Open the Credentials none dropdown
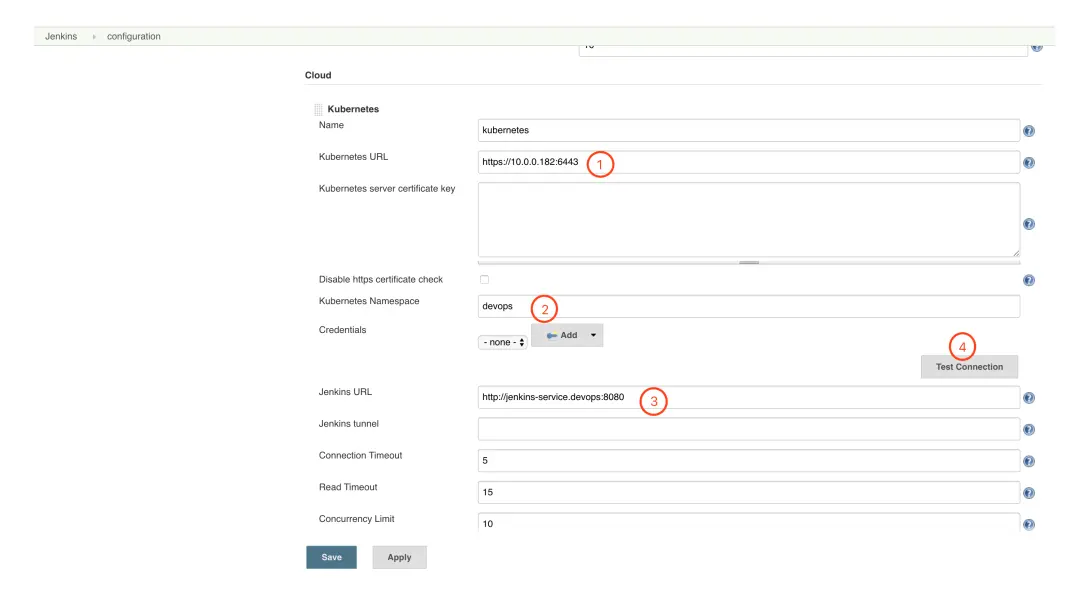Image resolution: width=1088 pixels, height=592 pixels. 502,342
